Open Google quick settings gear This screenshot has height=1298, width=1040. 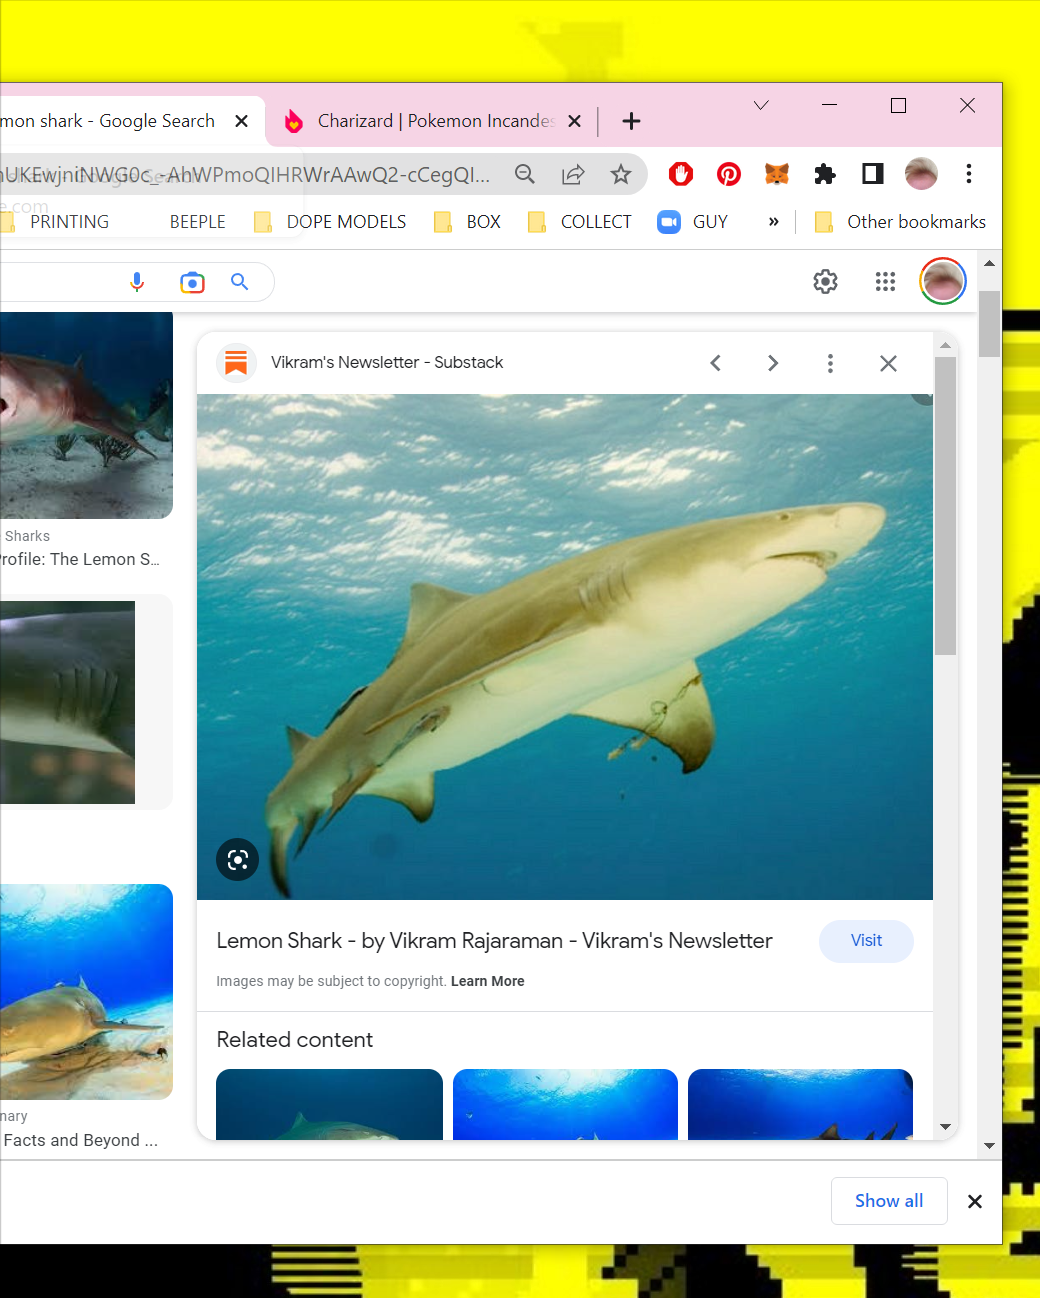[x=825, y=282]
